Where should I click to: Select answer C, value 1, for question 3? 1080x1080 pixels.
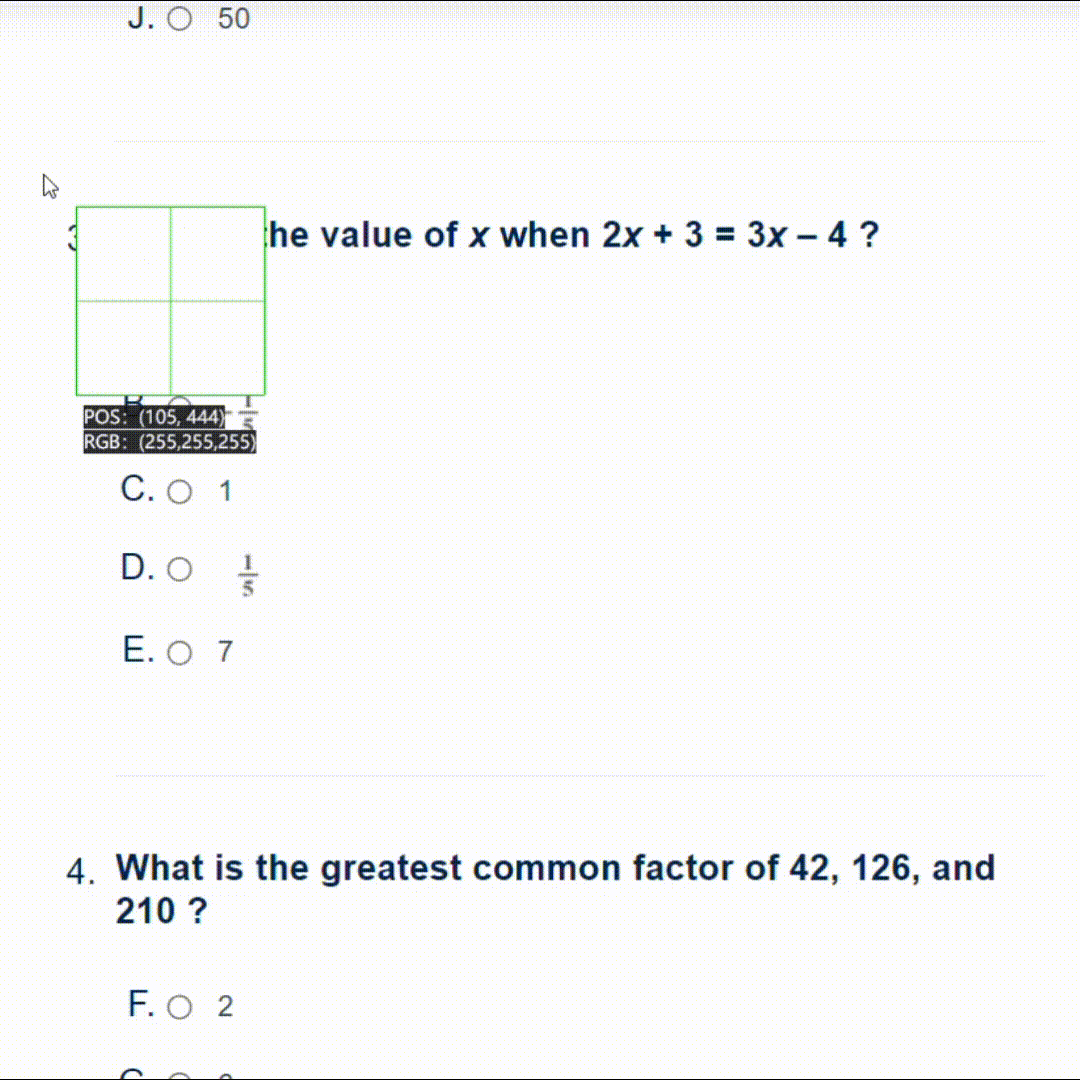pos(180,490)
